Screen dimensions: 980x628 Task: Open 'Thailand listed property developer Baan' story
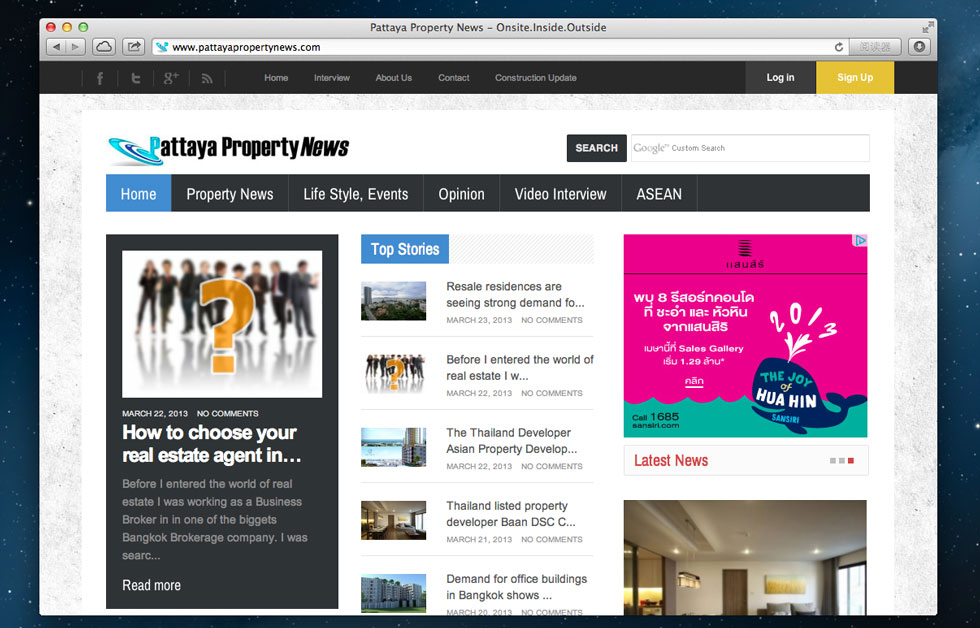511,514
